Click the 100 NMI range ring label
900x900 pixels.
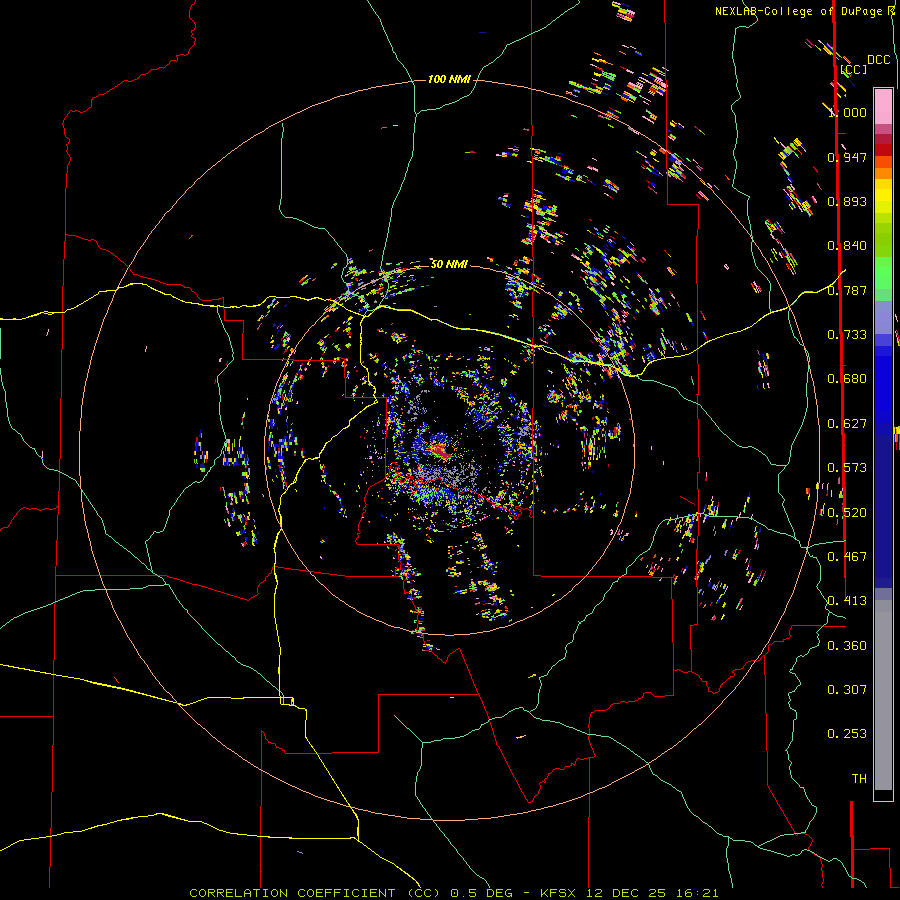coord(449,79)
